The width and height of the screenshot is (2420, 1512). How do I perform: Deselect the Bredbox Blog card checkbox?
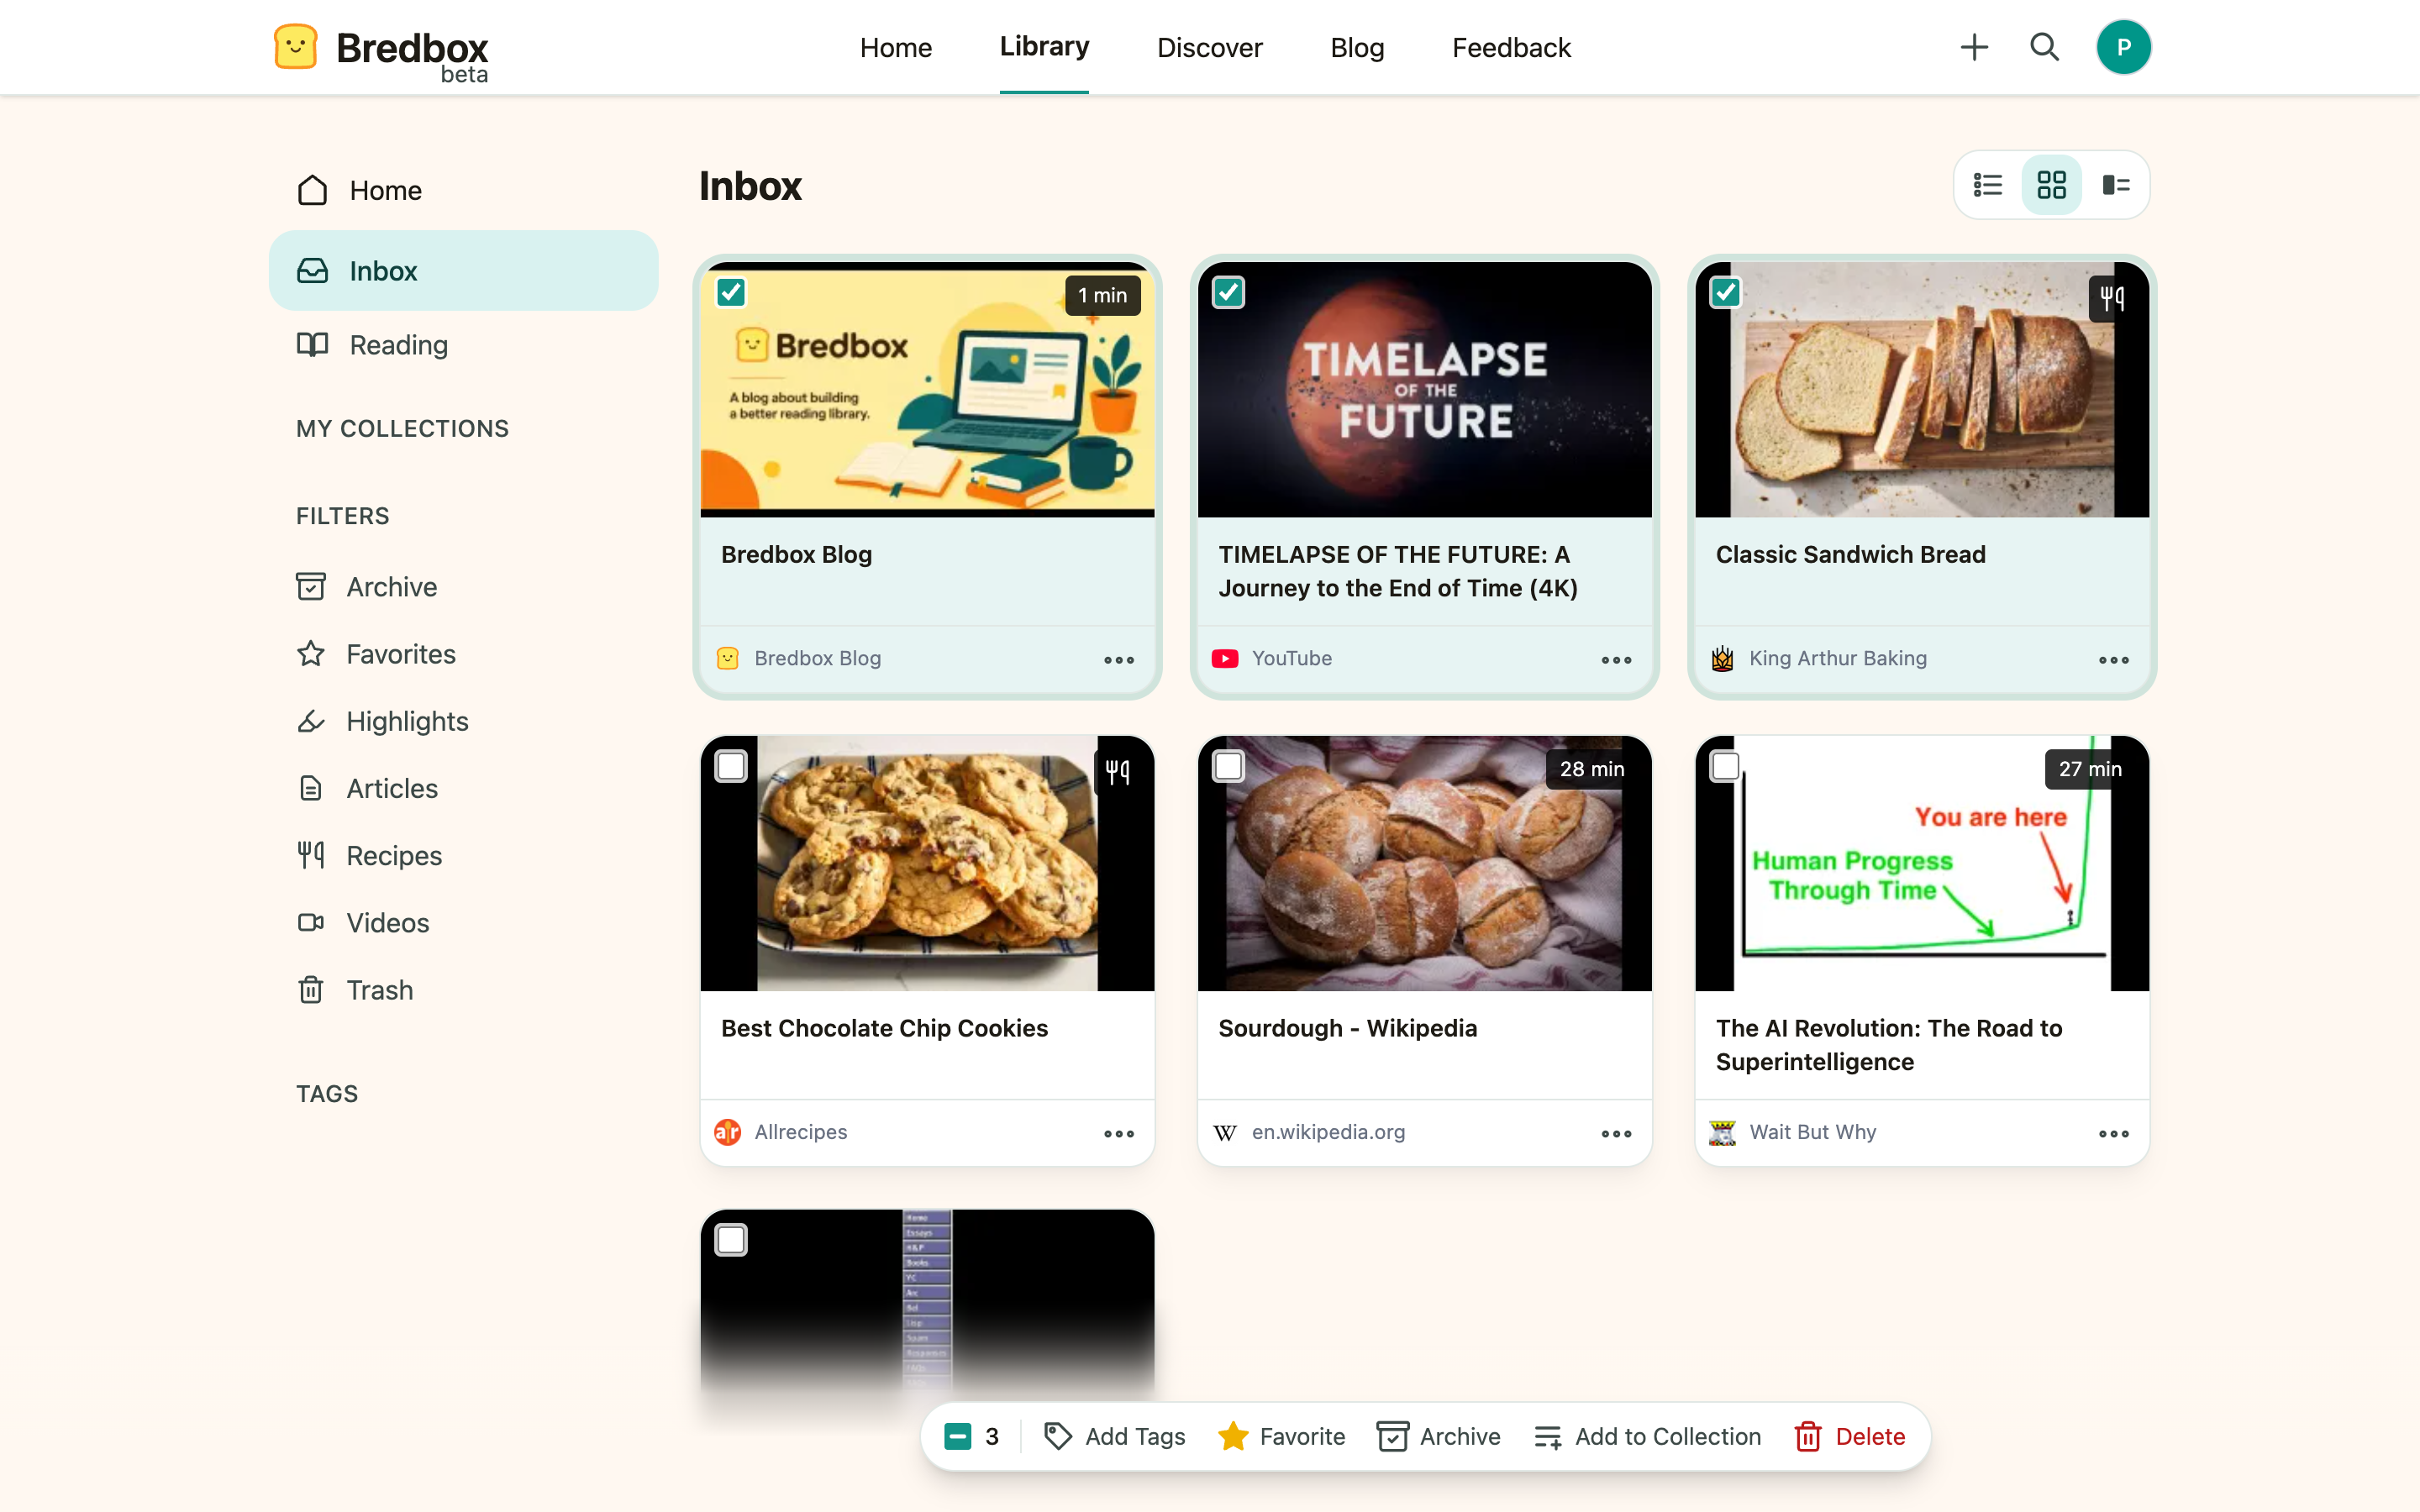click(731, 293)
